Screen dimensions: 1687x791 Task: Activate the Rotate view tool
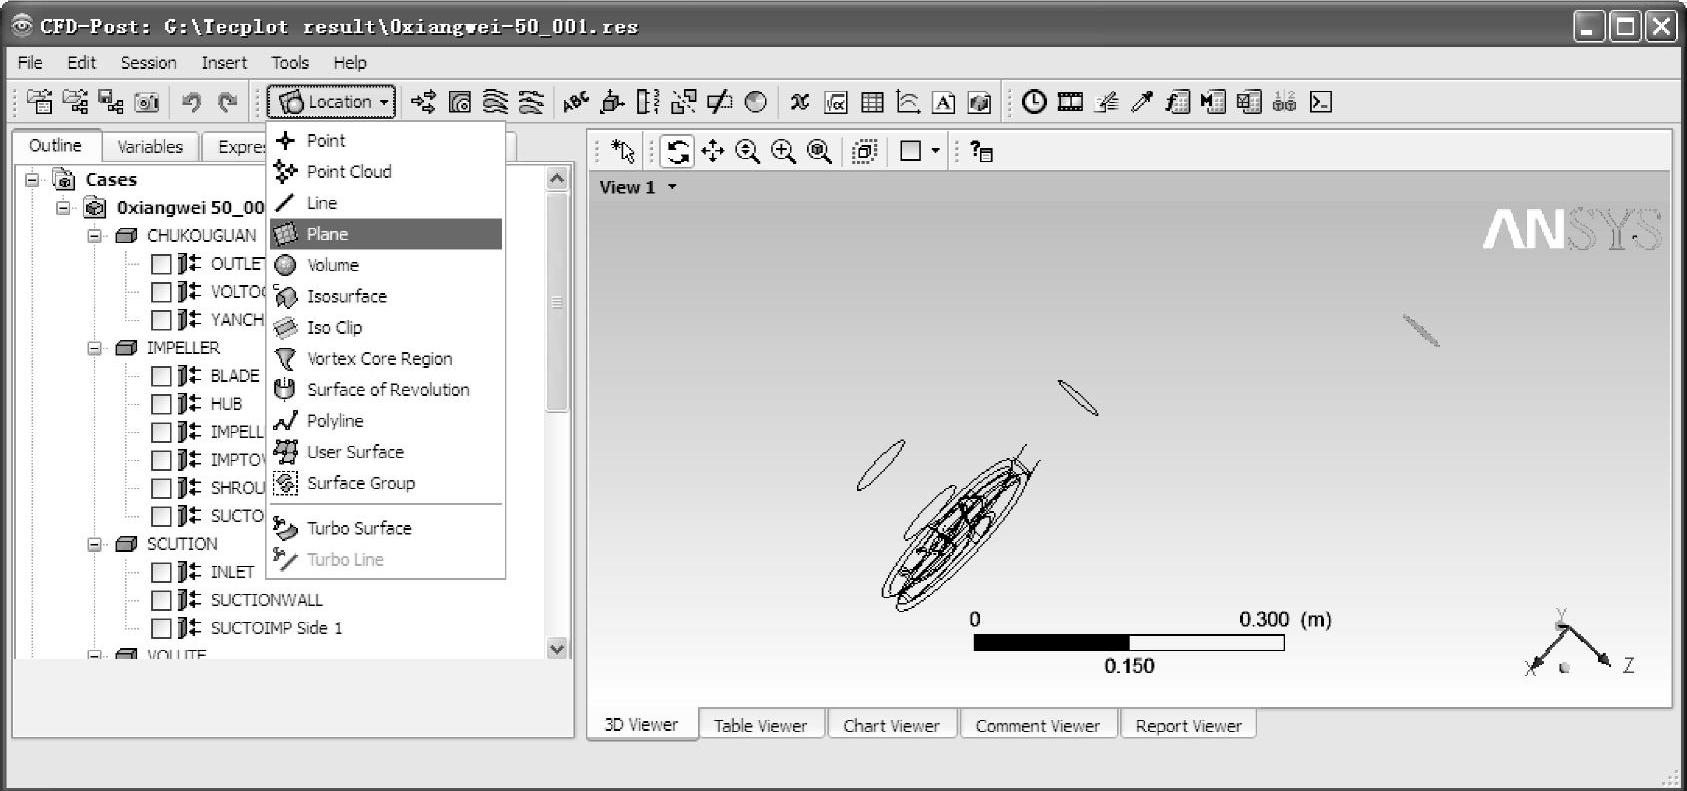678,151
